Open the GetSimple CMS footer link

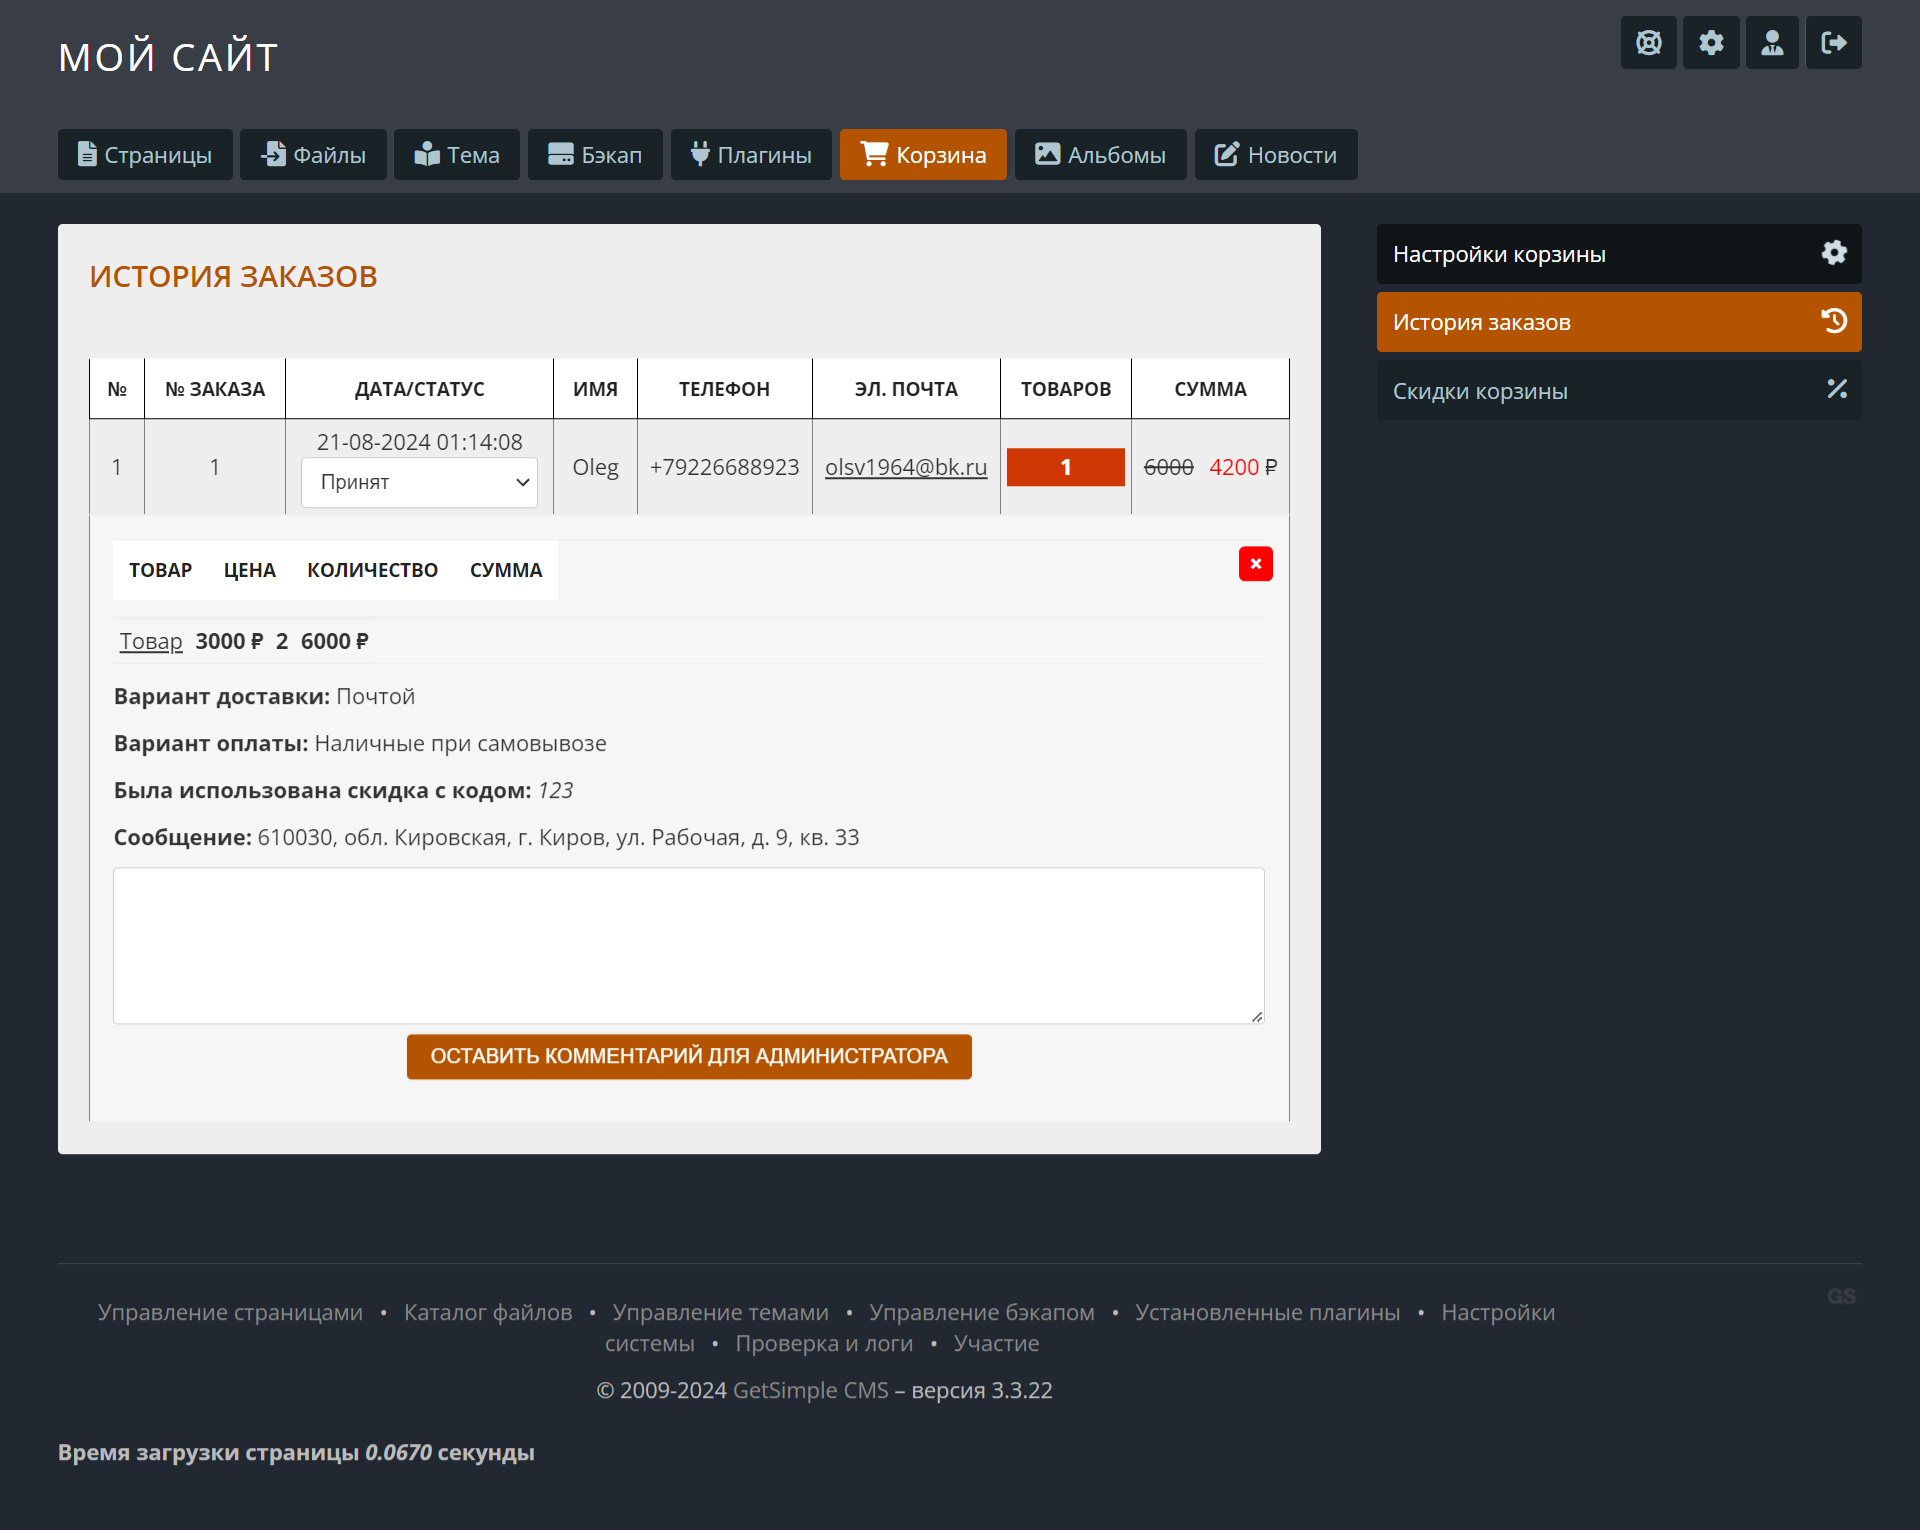[x=811, y=1390]
